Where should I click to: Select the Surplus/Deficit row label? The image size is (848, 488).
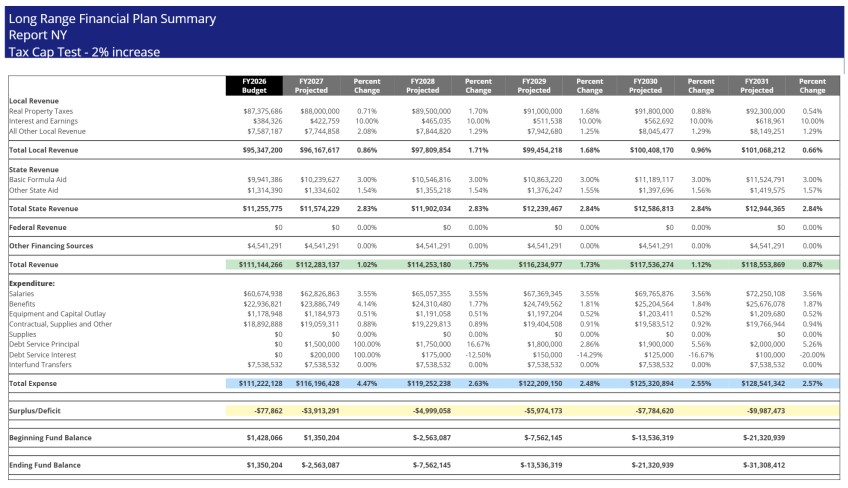point(35,410)
